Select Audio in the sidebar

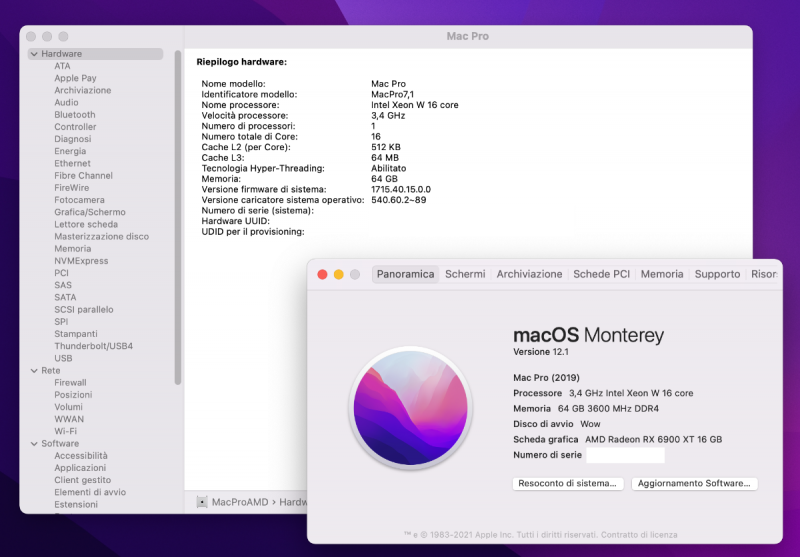[x=66, y=103]
